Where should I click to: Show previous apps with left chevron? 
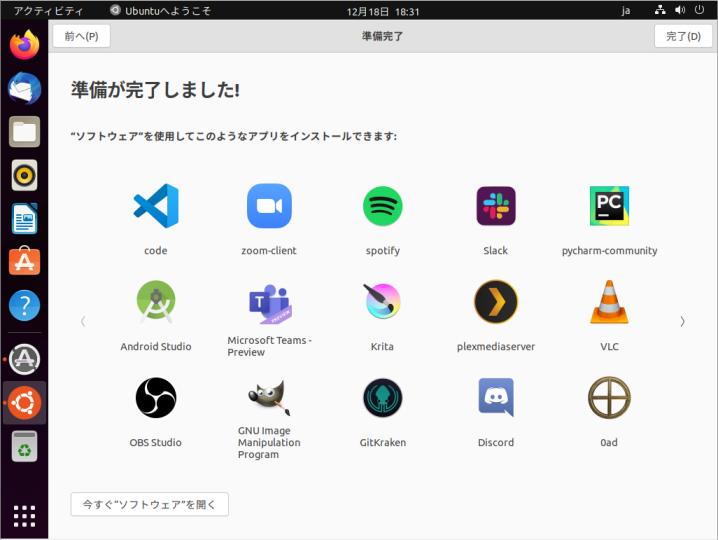pyautogui.click(x=83, y=322)
